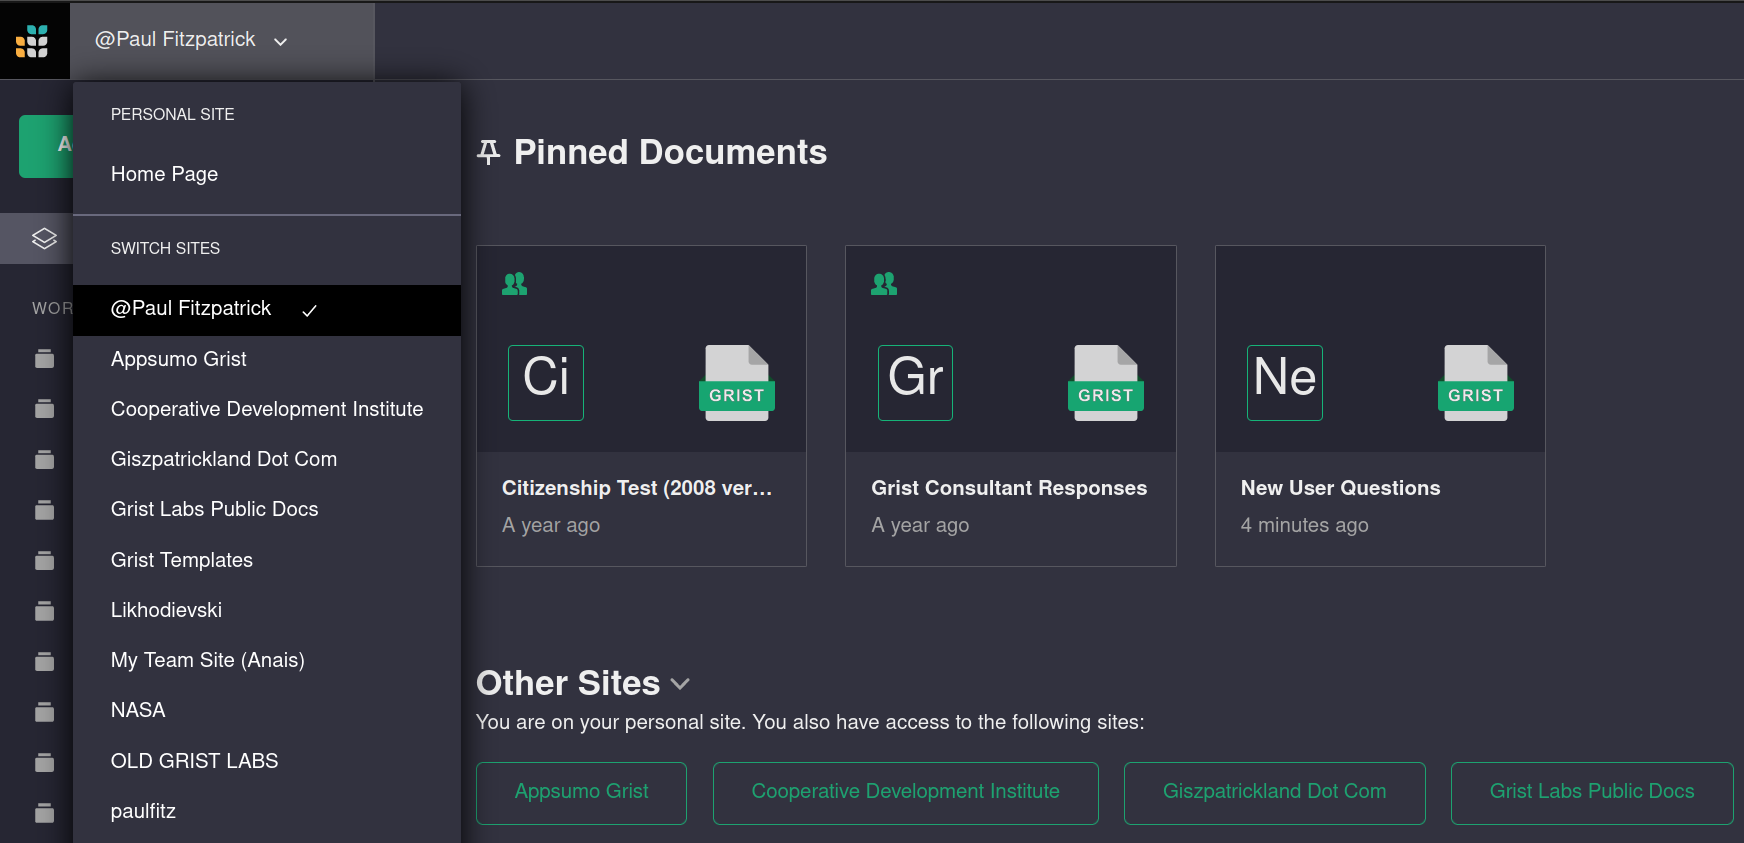The width and height of the screenshot is (1744, 843).
Task: Click GRIST file icon on Grist Consultant Responses
Action: pos(1106,383)
